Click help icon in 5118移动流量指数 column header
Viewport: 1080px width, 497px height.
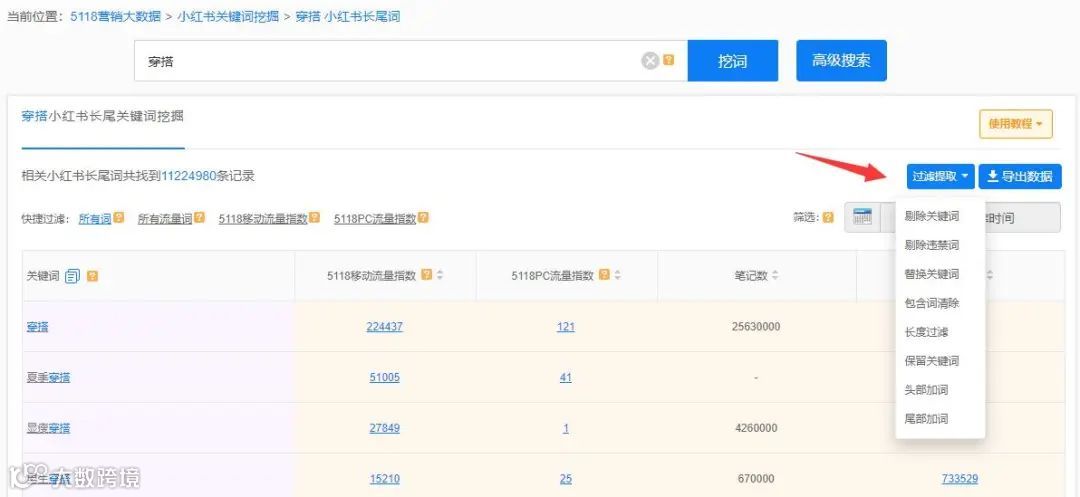click(x=426, y=275)
